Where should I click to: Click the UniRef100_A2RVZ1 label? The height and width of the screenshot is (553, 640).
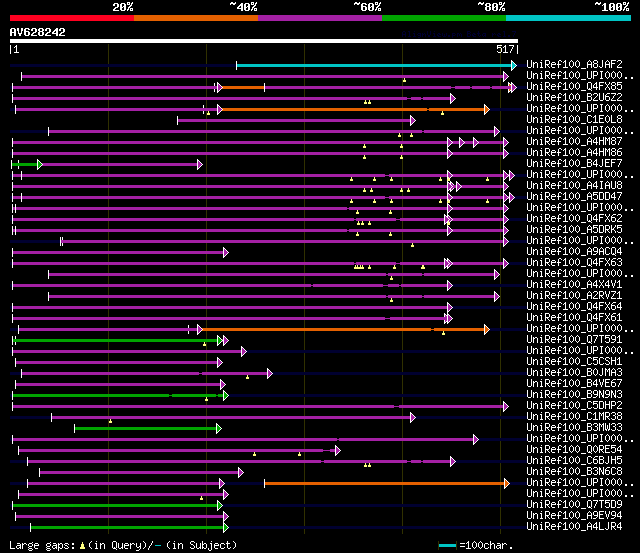point(574,296)
